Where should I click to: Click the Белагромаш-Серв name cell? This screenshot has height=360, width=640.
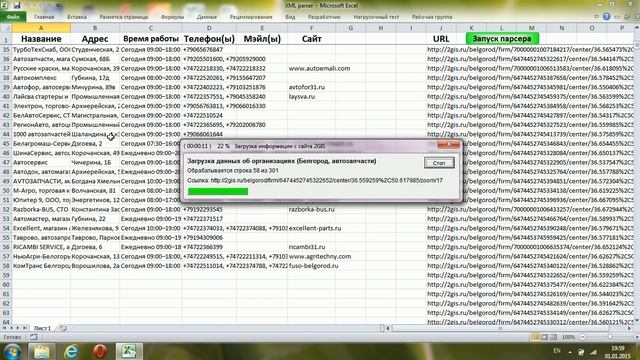point(41,144)
